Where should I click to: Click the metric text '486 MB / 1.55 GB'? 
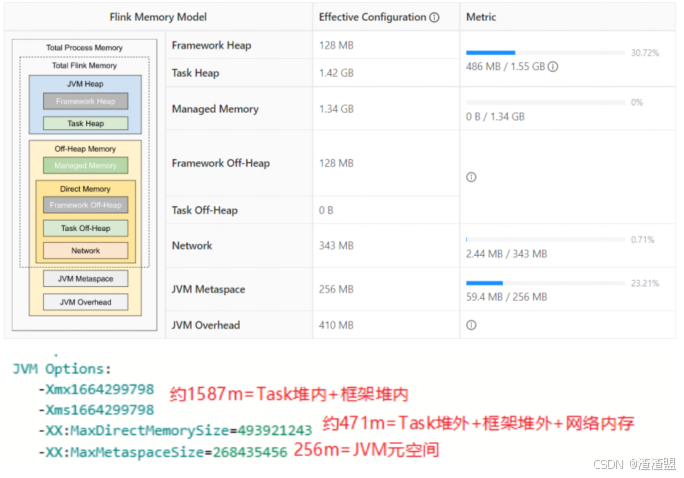point(506,67)
